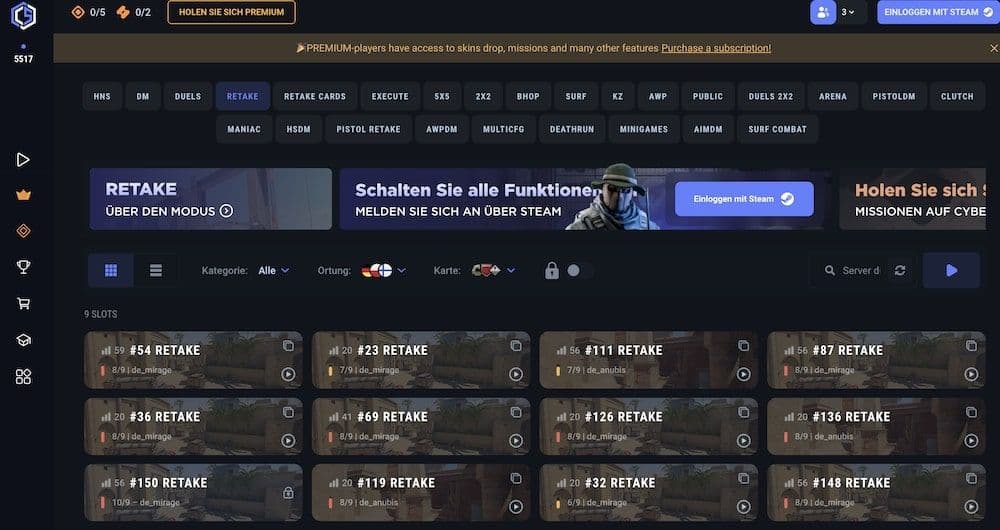
Task: Follow the Purchase a subscription link
Action: [716, 48]
